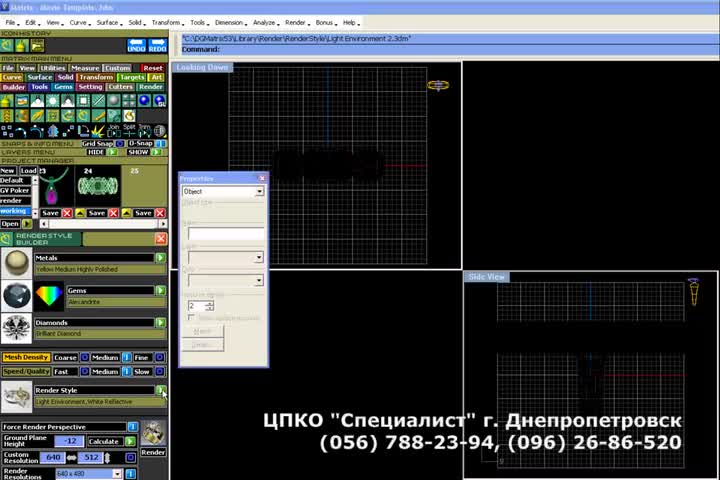Image resolution: width=720 pixels, height=480 pixels.
Task: Click Load in Project Manager
Action: 28,170
